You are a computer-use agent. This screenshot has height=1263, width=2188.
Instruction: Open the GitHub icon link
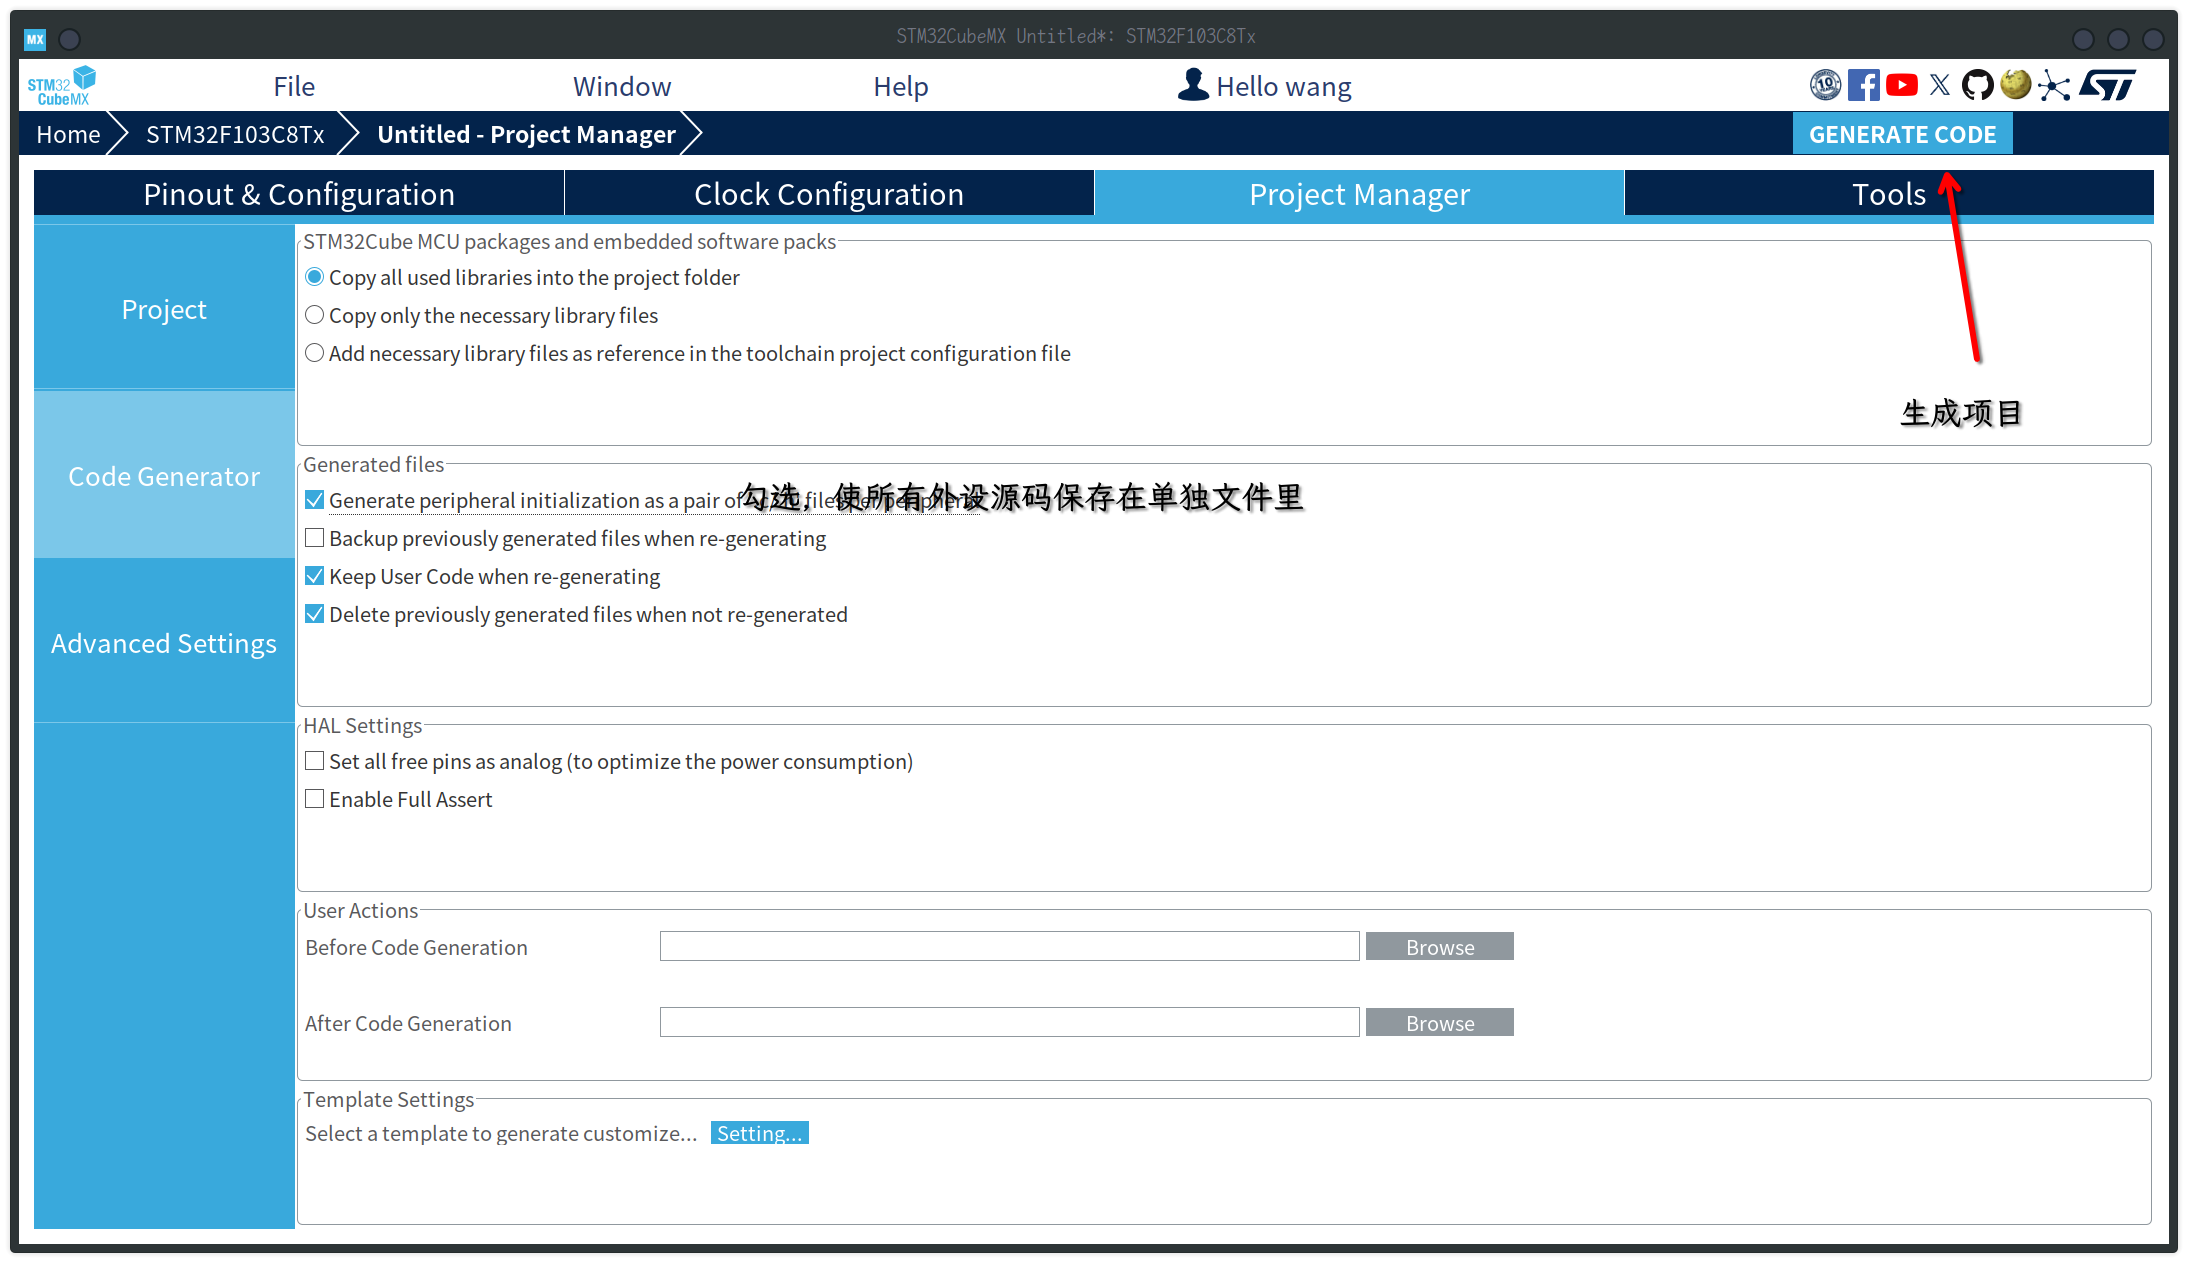(x=1977, y=85)
